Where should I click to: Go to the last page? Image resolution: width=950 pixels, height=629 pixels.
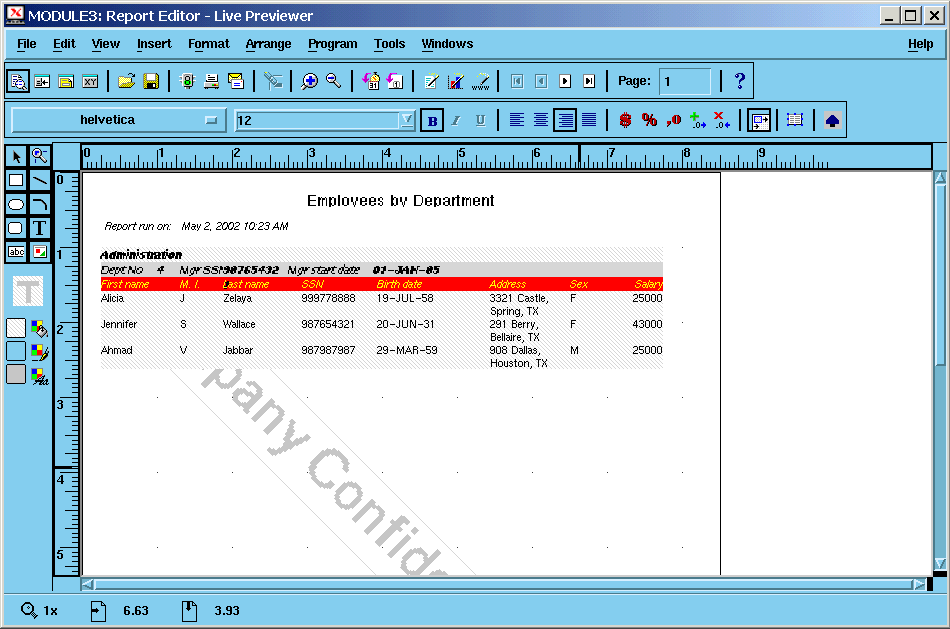pyautogui.click(x=589, y=81)
